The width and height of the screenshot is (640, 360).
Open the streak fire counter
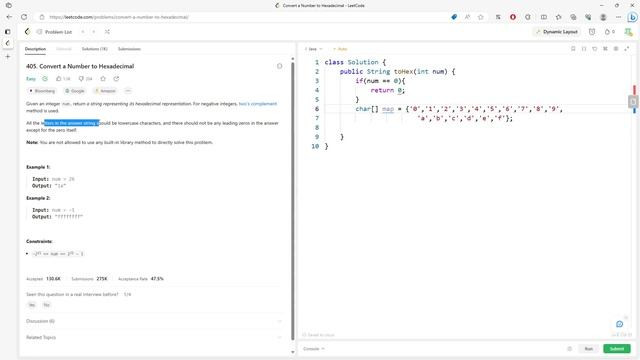point(609,32)
